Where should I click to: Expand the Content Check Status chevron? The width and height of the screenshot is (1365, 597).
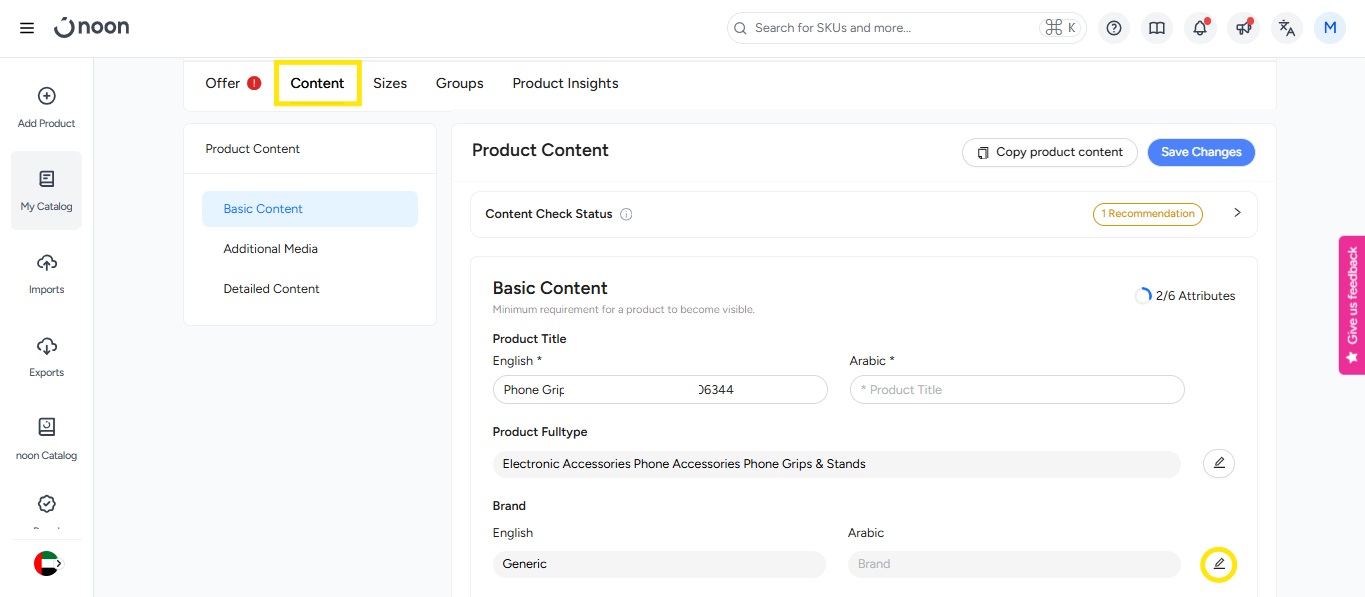(x=1237, y=213)
